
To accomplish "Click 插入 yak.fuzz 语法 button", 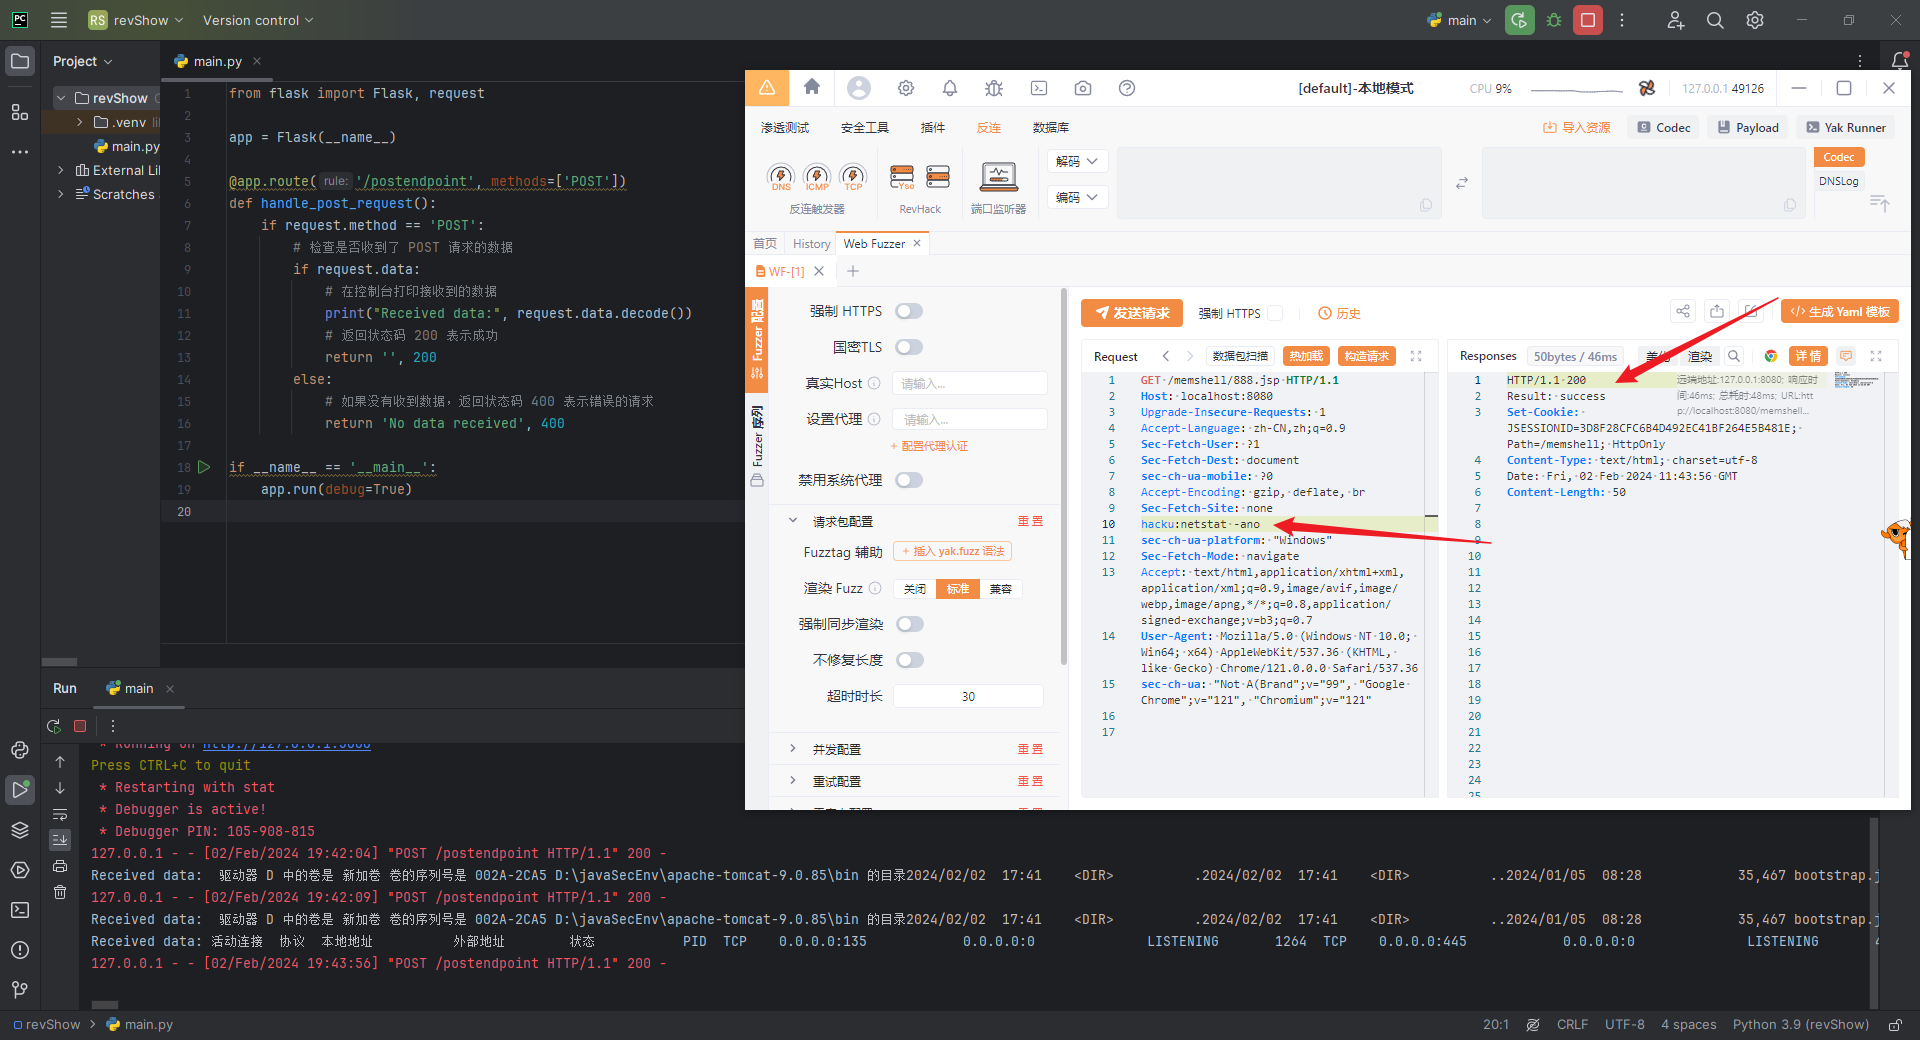I will coord(953,551).
